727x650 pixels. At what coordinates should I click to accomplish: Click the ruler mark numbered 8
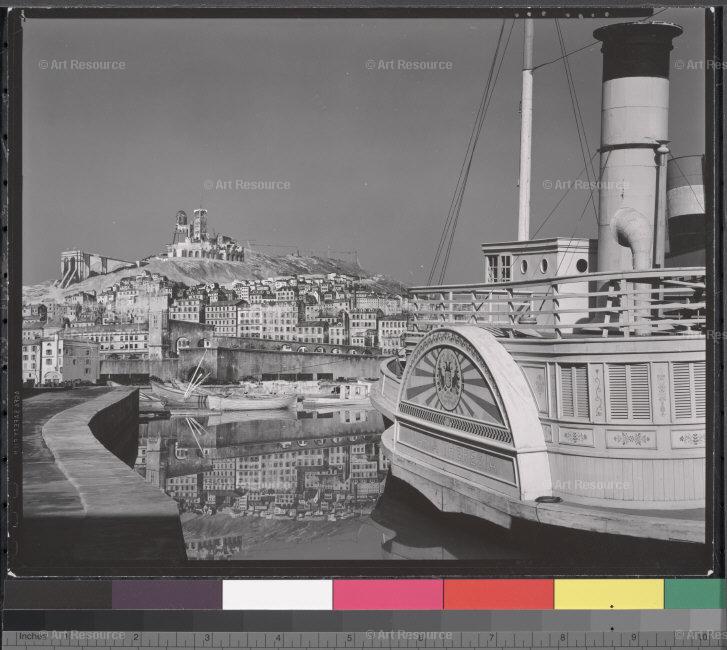click(x=562, y=637)
